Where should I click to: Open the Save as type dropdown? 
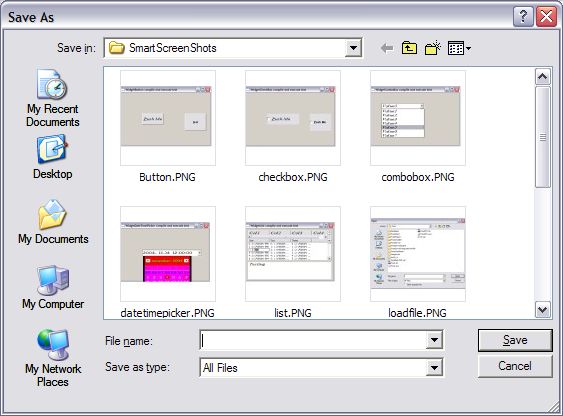[434, 368]
